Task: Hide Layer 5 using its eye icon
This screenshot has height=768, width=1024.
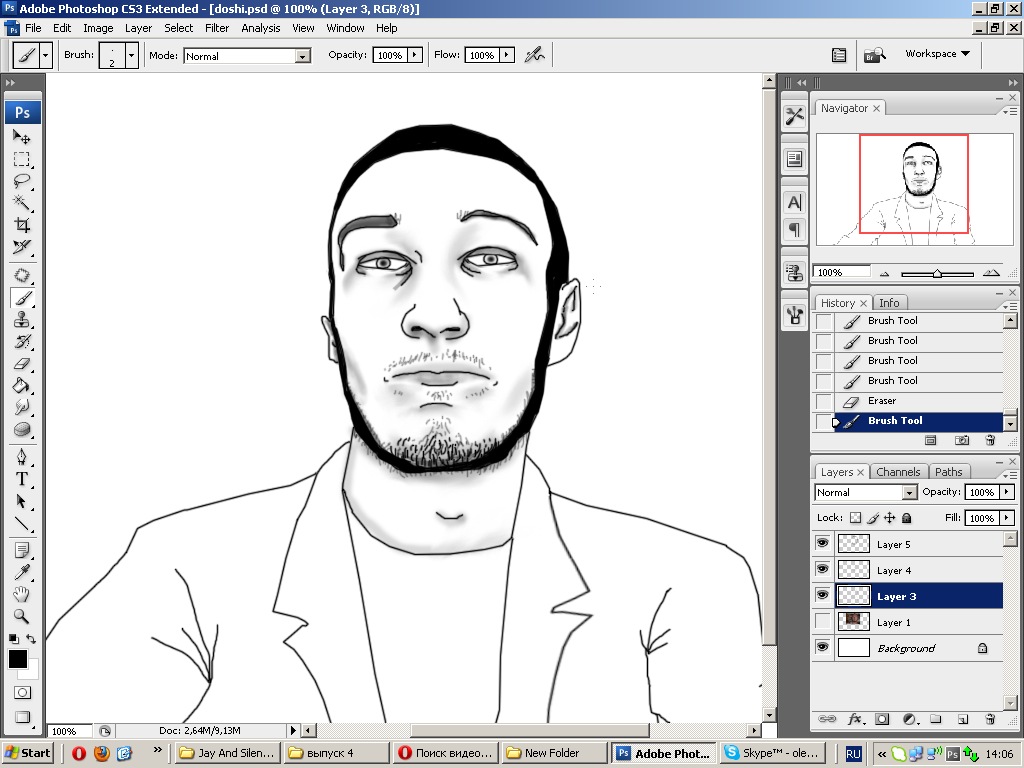Action: [x=823, y=543]
